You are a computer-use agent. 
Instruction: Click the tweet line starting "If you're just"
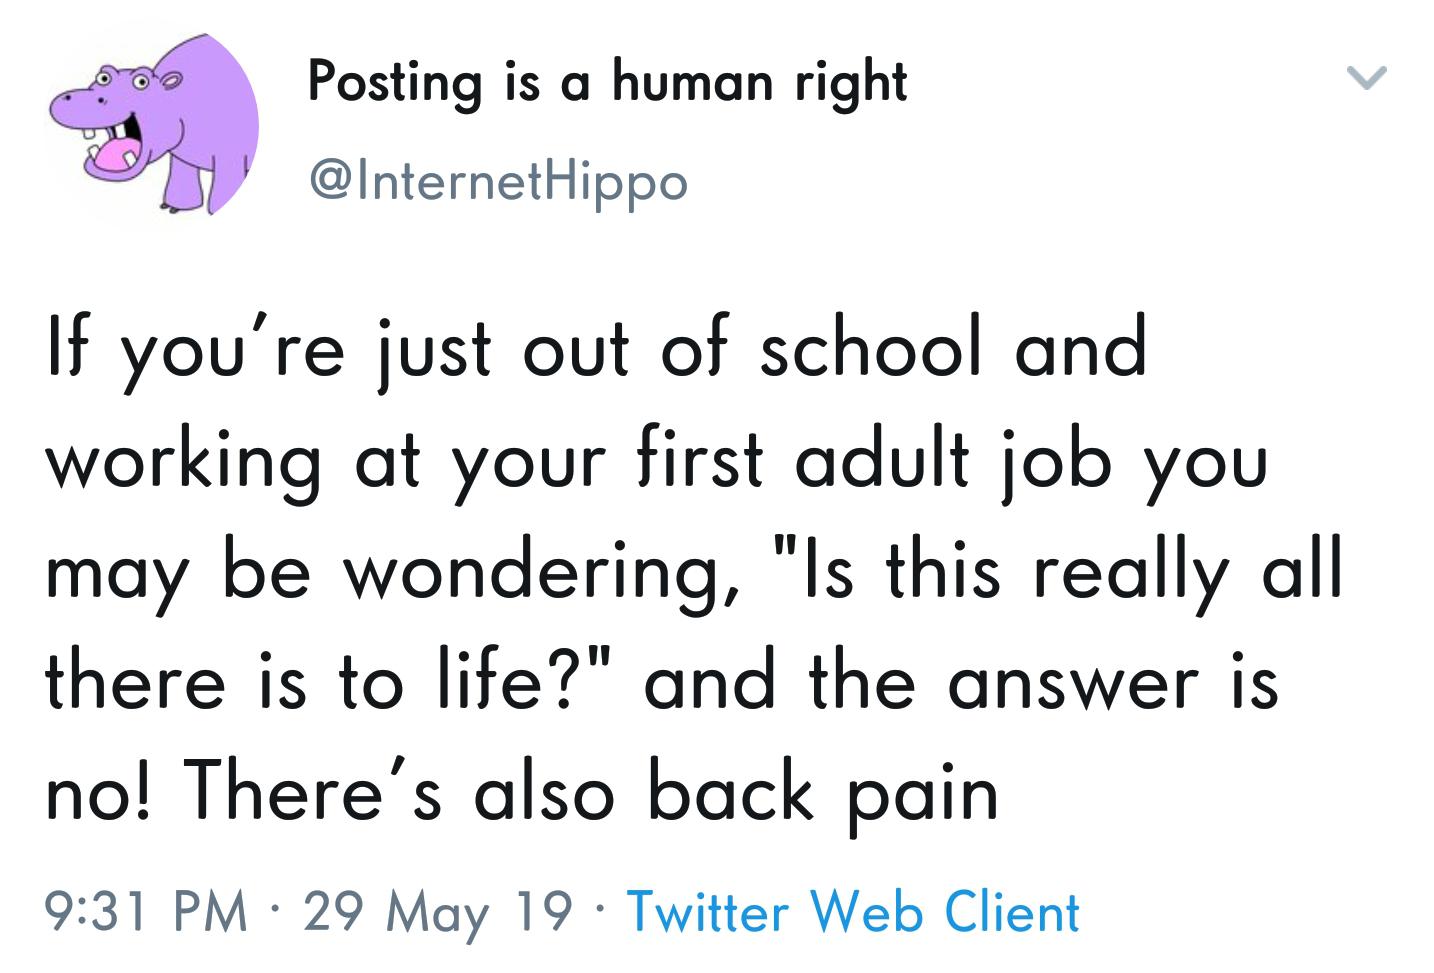[x=595, y=350]
